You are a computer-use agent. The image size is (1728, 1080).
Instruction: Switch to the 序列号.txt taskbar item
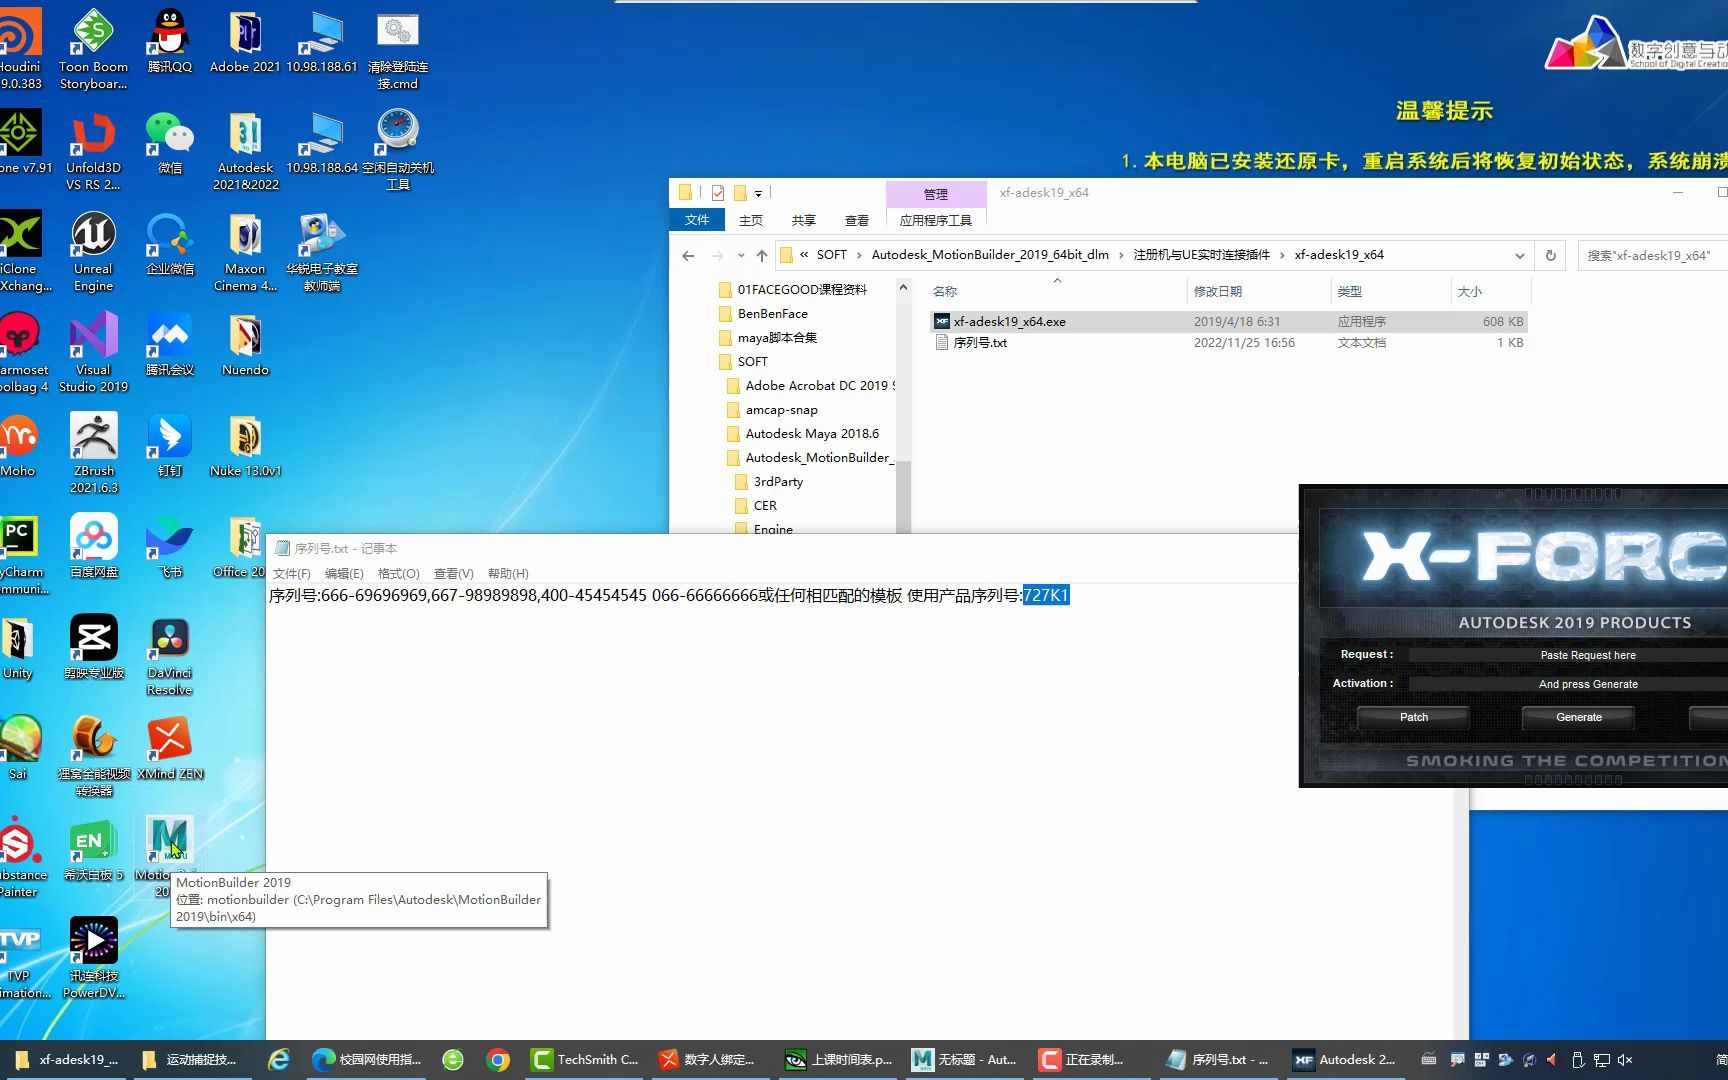point(1218,1060)
